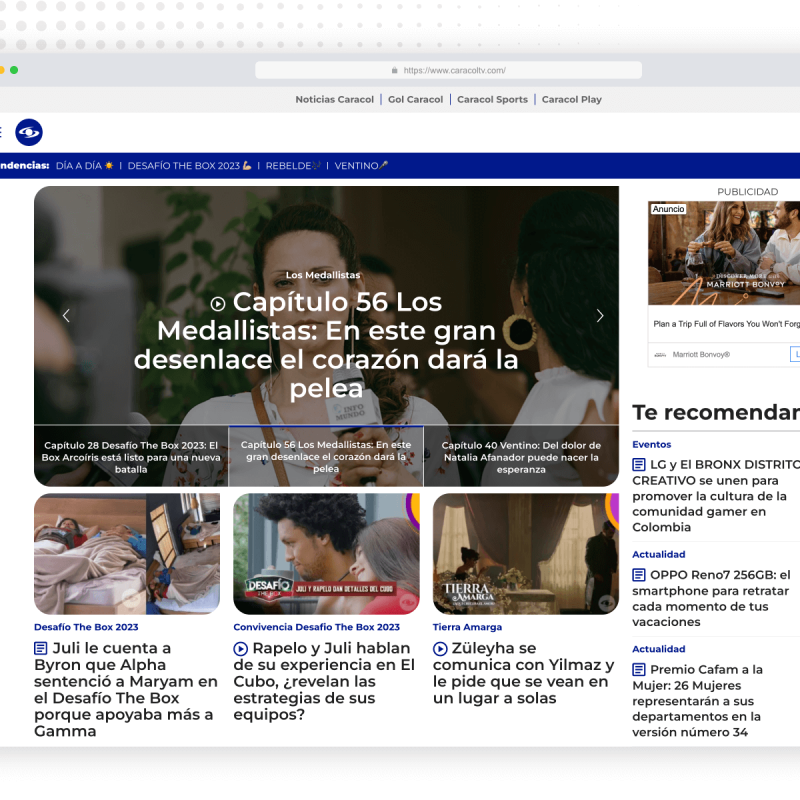Read Züleyha se comunica con Yilmaz article
The height and width of the screenshot is (800, 800).
point(524,673)
